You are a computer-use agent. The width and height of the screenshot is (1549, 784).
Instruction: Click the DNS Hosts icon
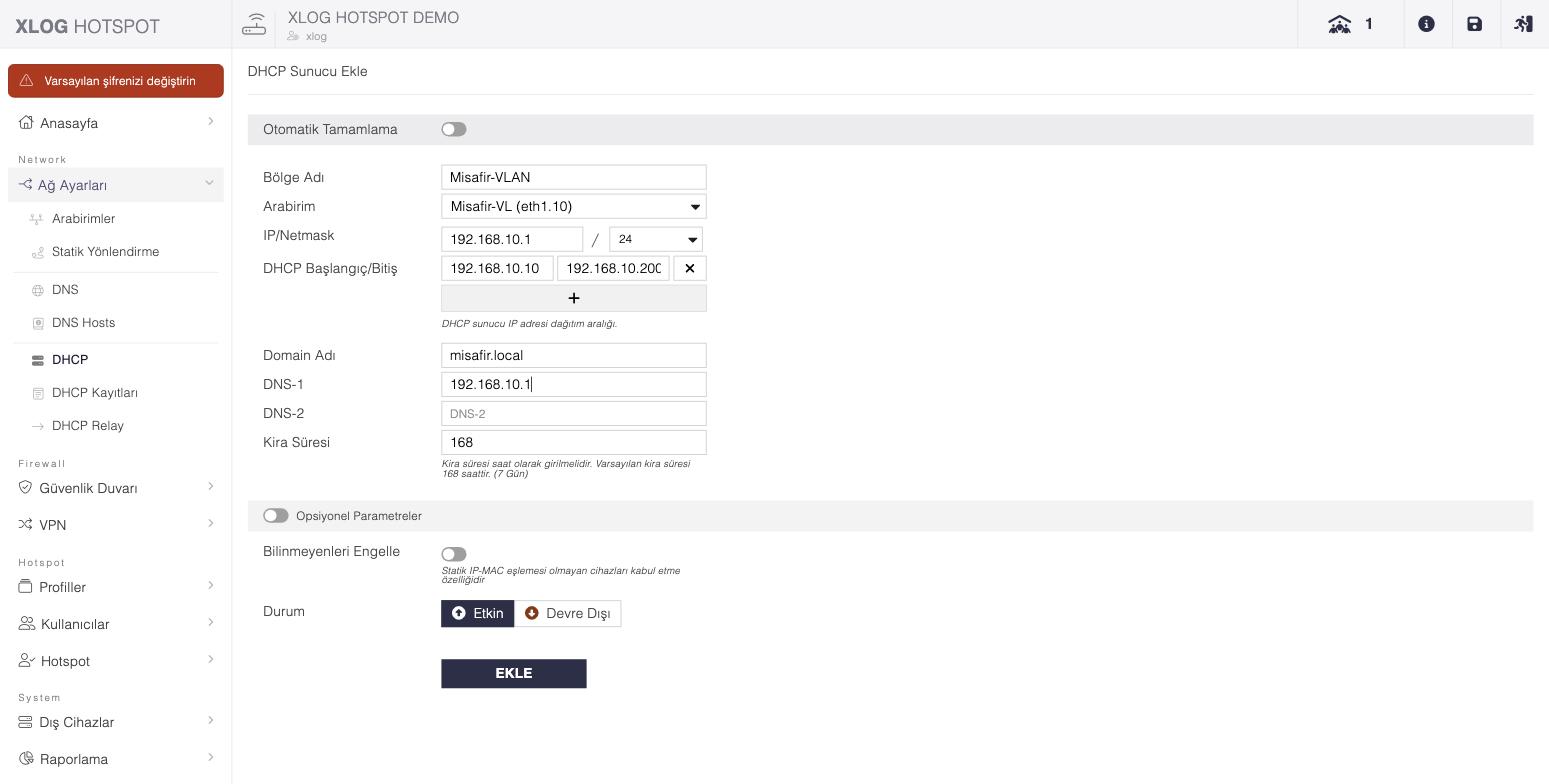pyautogui.click(x=38, y=323)
